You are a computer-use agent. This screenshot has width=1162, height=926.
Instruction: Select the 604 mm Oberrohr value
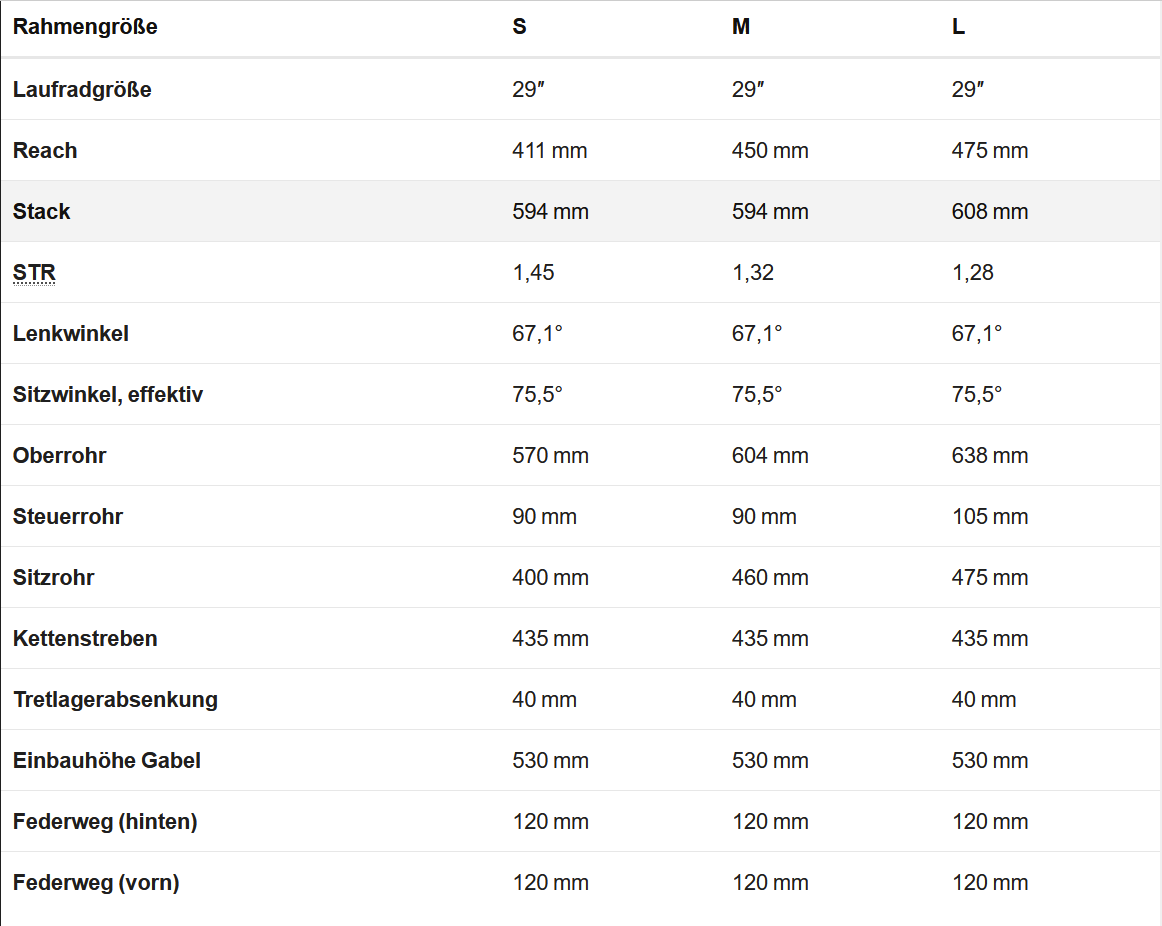770,456
